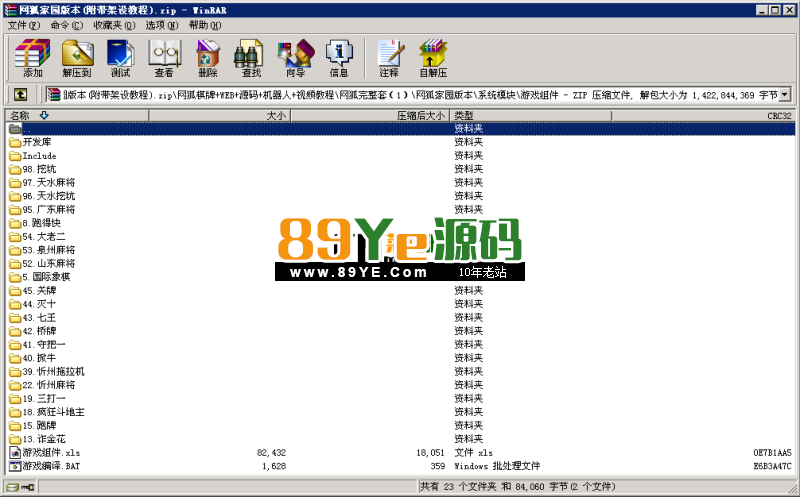Click the 0E7B1AA5 CRC32 value

click(x=772, y=453)
